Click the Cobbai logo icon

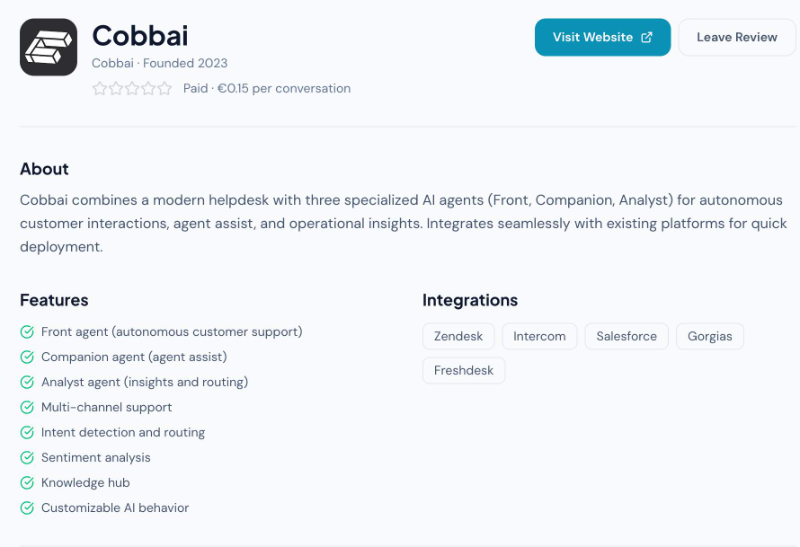coord(48,47)
